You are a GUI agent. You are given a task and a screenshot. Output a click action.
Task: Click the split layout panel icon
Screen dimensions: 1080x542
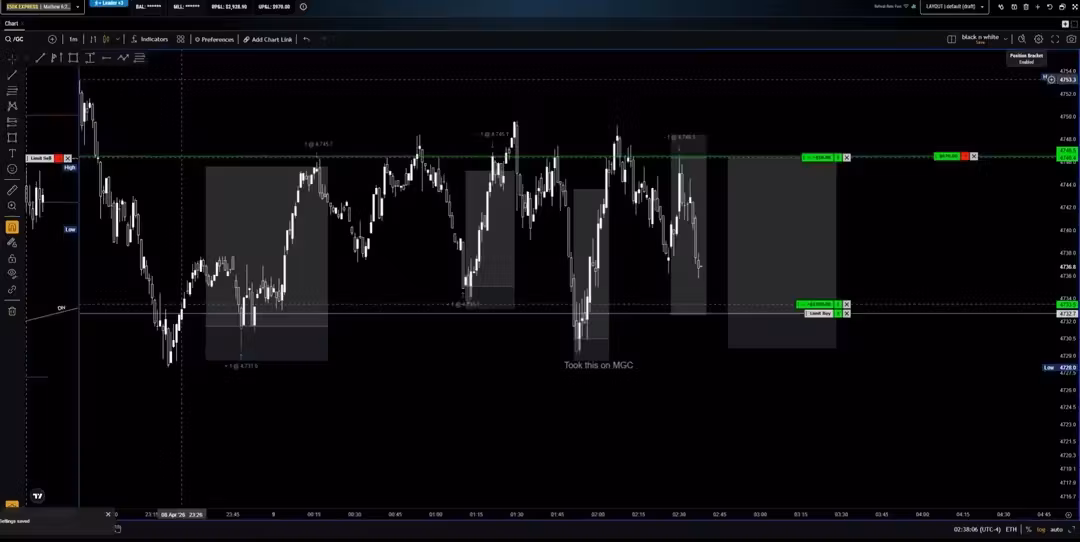pyautogui.click(x=951, y=39)
